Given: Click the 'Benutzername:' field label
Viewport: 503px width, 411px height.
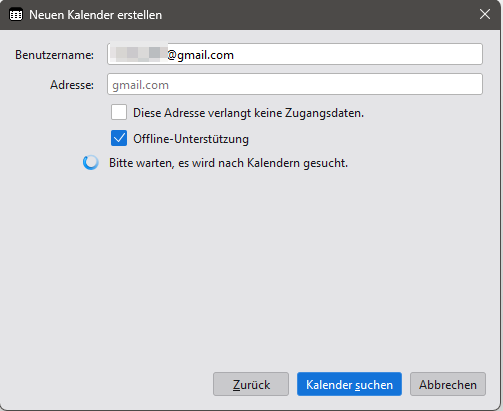Looking at the screenshot, I should click(x=54, y=55).
